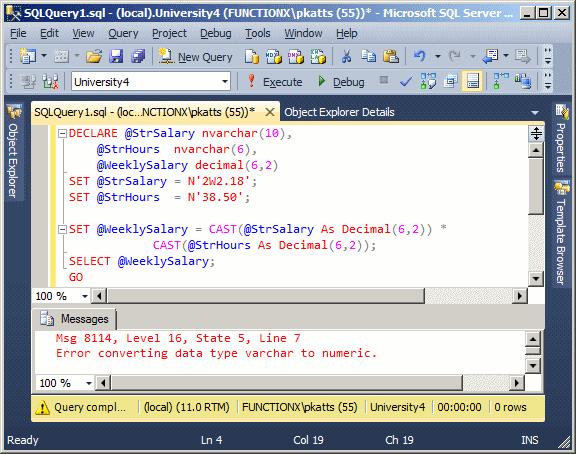This screenshot has height=454, width=576.
Task: Open the Template Browser side panel
Action: [560, 234]
